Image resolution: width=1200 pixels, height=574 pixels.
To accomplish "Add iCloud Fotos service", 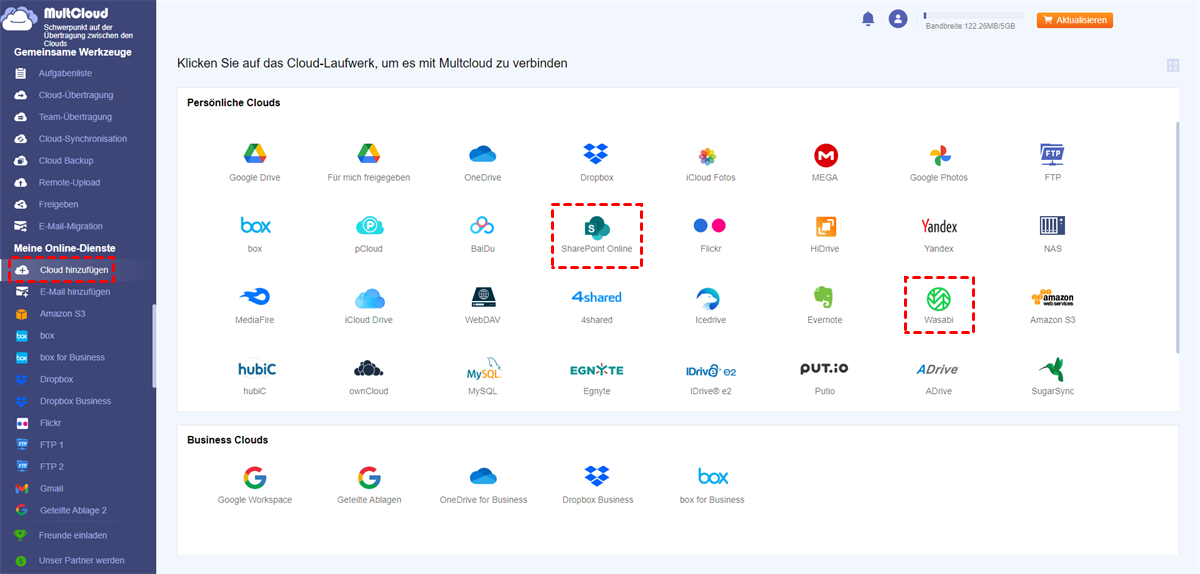I will 710,163.
